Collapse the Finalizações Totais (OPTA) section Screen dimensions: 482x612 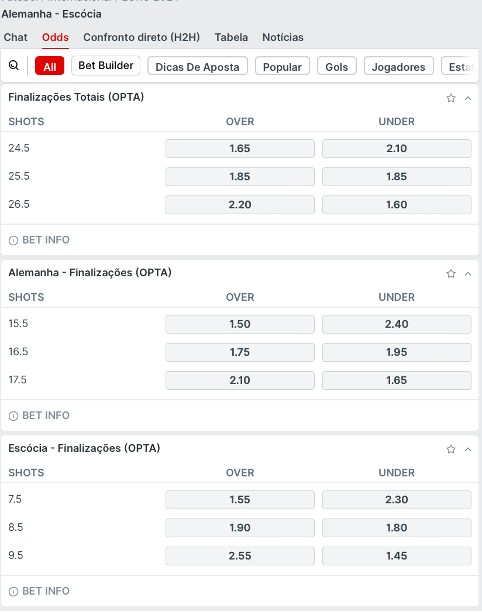coord(468,98)
